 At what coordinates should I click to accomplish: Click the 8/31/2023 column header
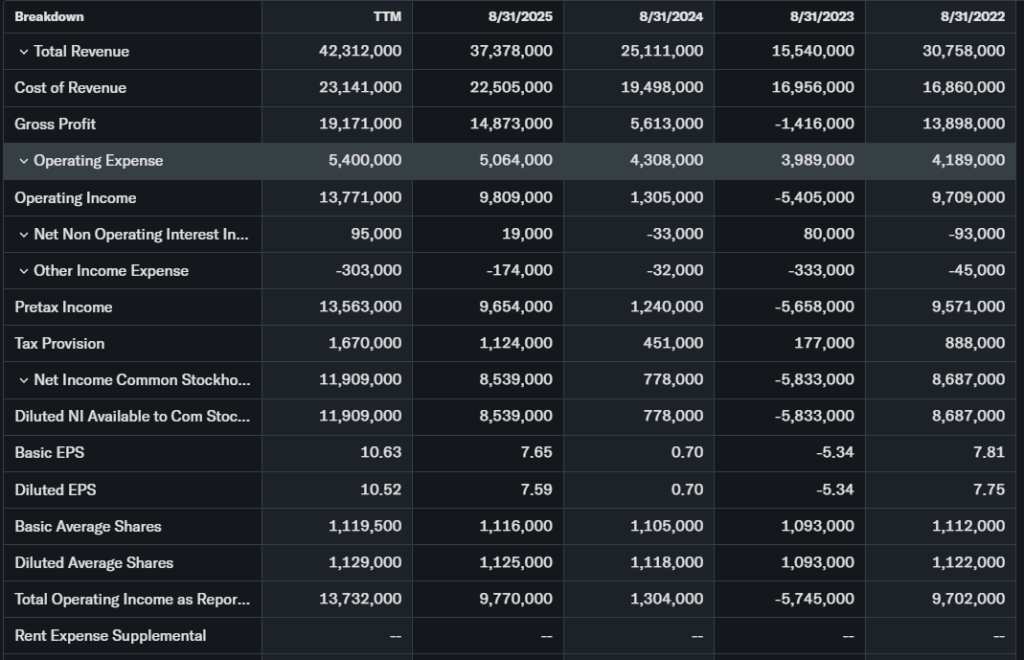[x=823, y=16]
